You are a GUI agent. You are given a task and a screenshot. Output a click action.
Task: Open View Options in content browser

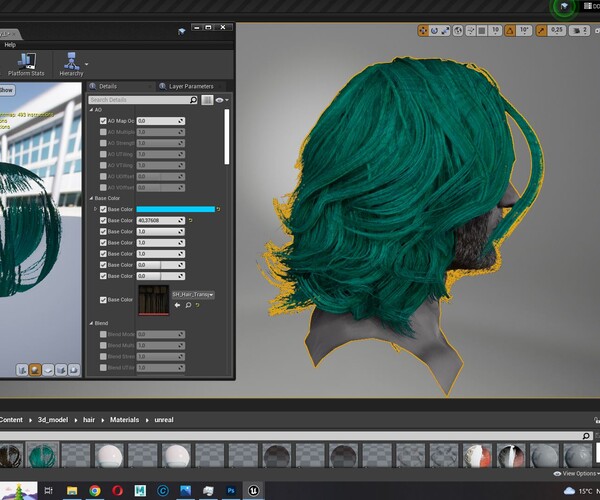[x=576, y=474]
